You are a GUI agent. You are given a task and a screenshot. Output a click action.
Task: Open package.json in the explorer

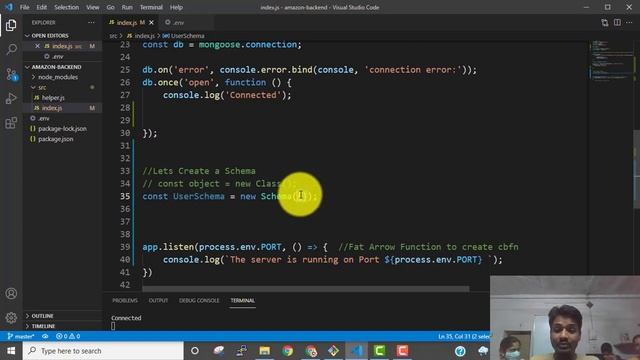[56, 139]
